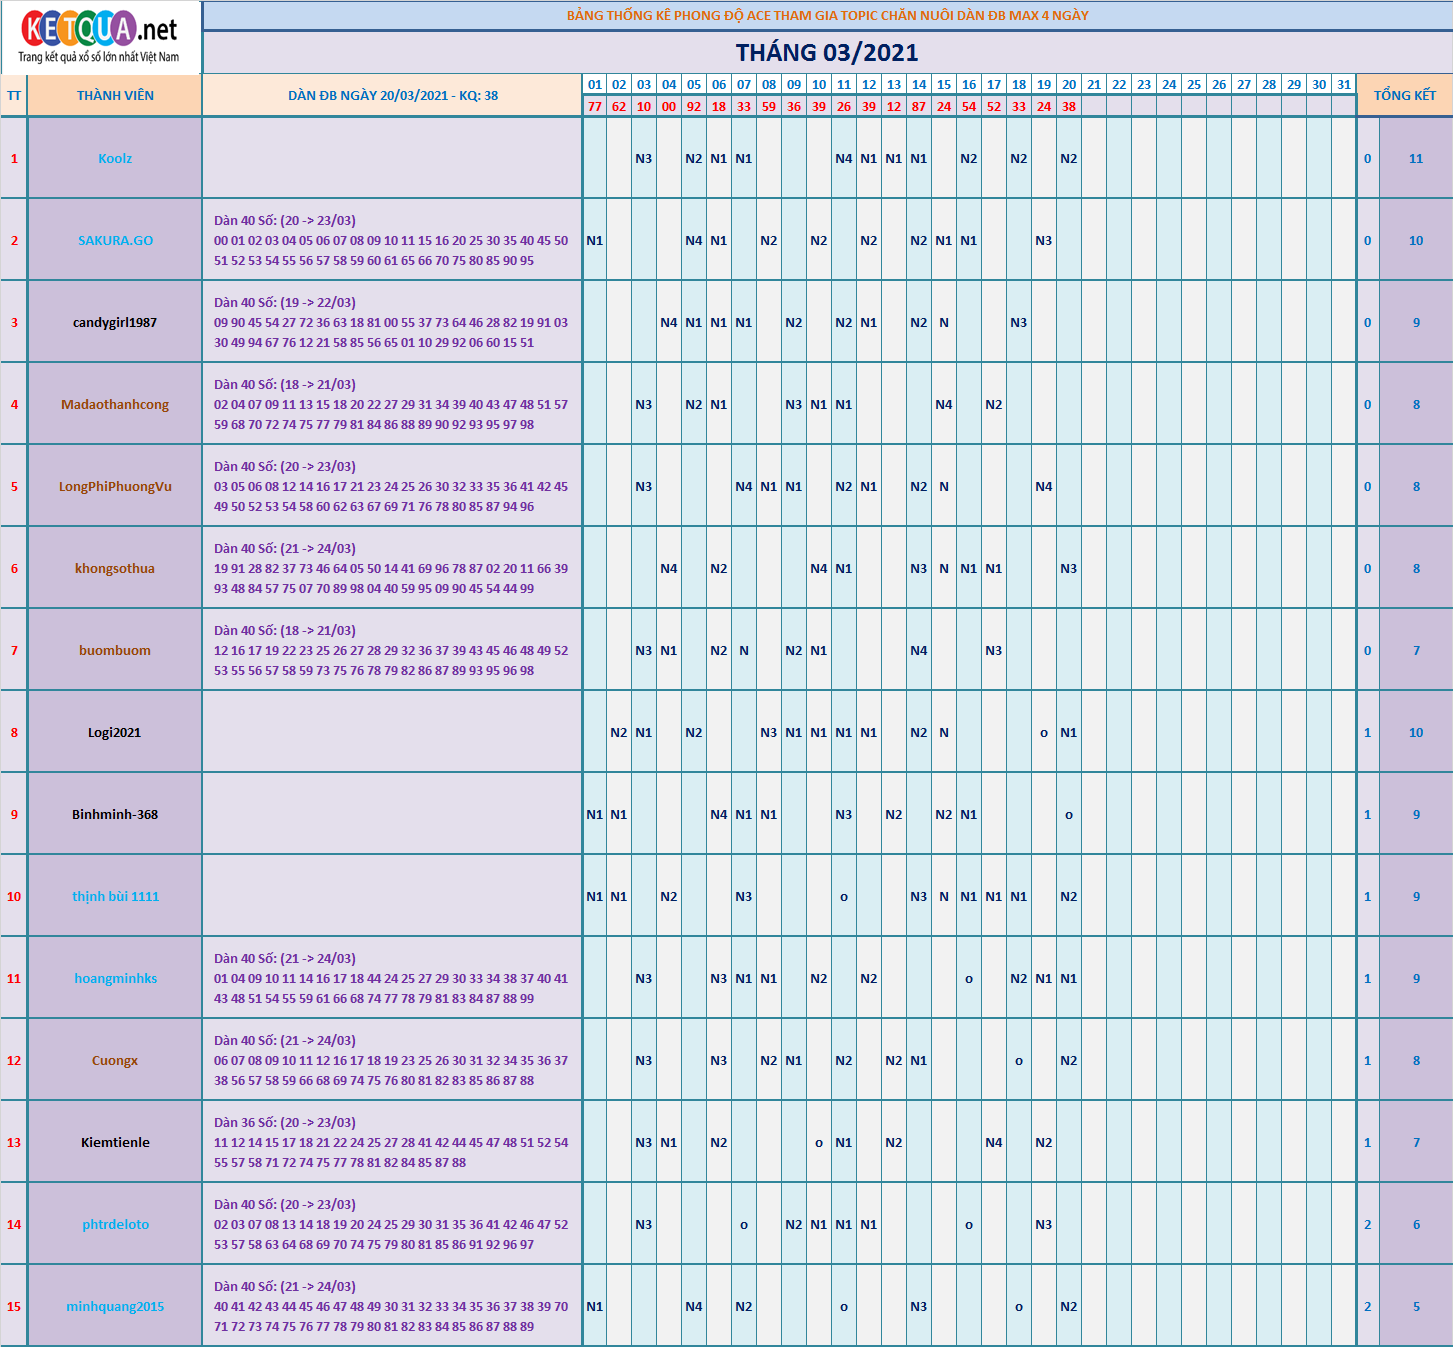Image resolution: width=1453 pixels, height=1347 pixels.
Task: Select day 31 column header
Action: (1344, 84)
